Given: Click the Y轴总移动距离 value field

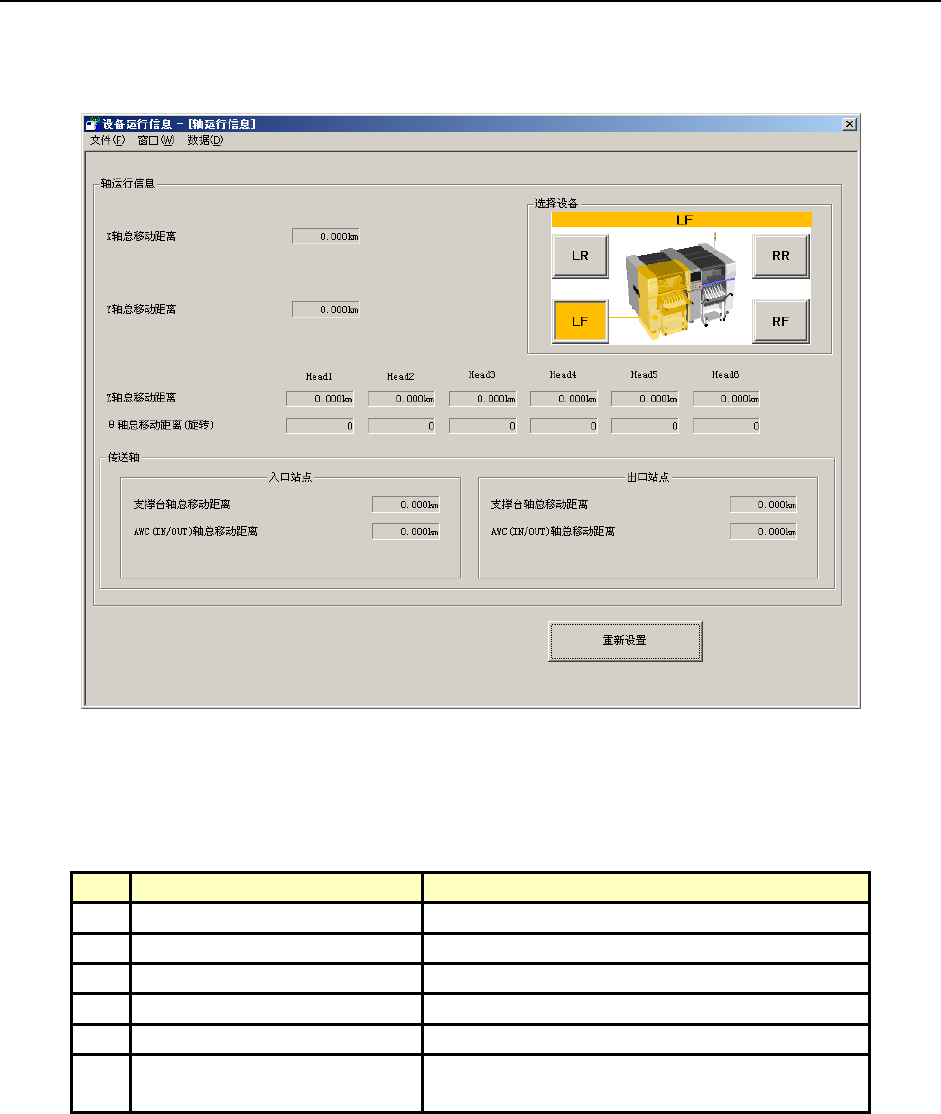Looking at the screenshot, I should (326, 310).
